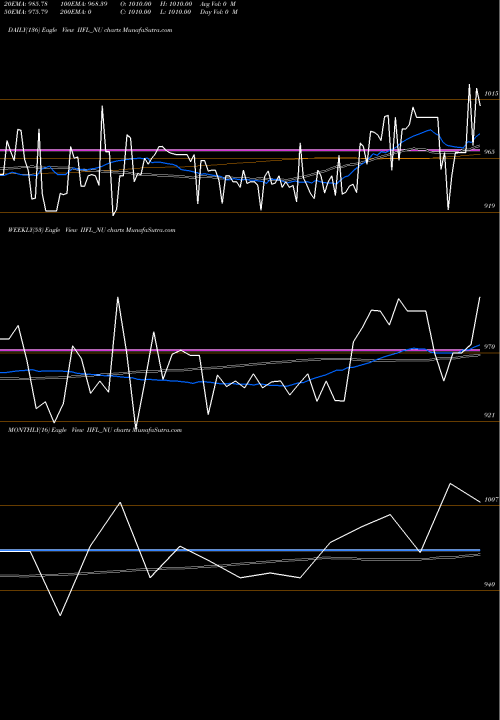Click the 'Avg Vol' readout
The height and width of the screenshot is (720, 500).
coord(218,4)
